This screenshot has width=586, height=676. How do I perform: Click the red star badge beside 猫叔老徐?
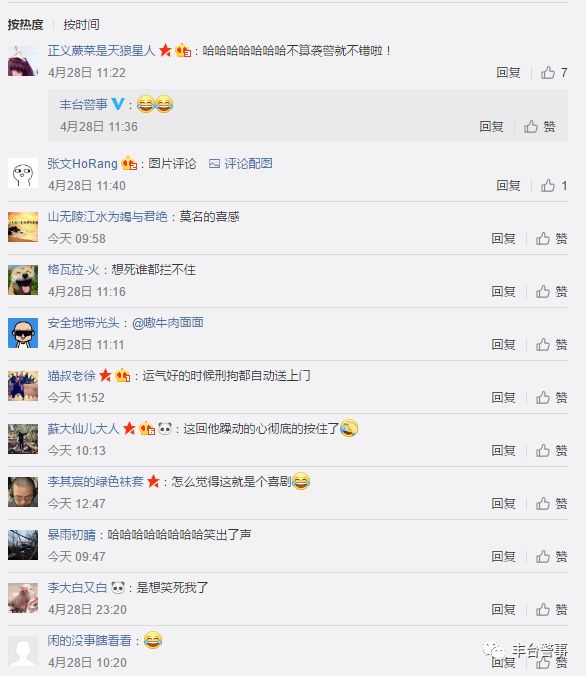(x=105, y=376)
